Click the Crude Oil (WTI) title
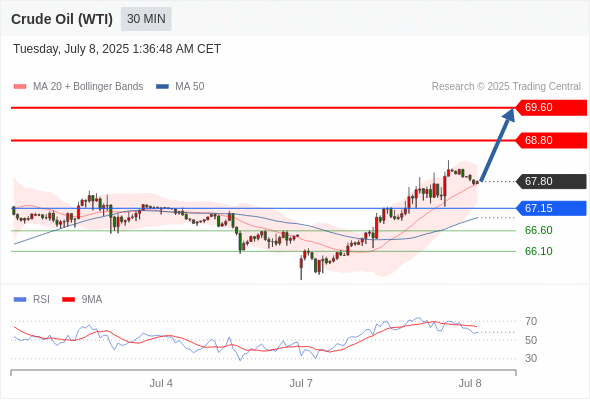Screen dimensions: 590x400 [62, 19]
